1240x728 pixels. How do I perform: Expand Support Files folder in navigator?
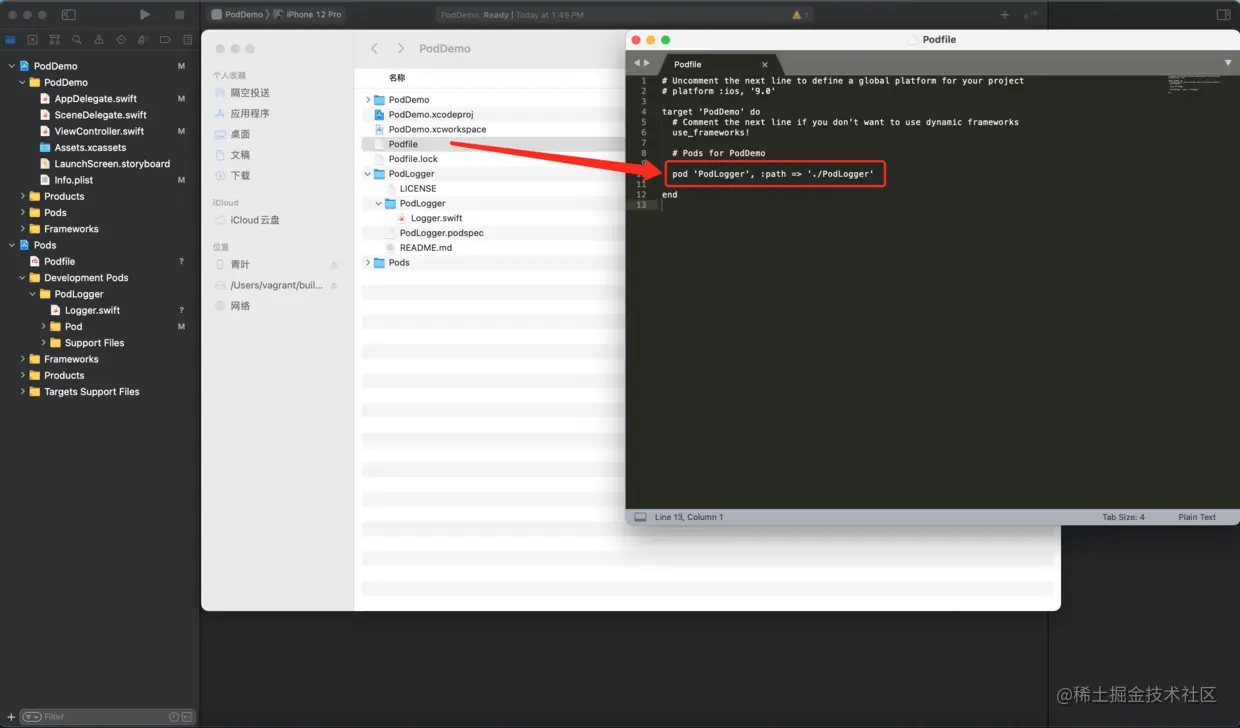(x=44, y=343)
